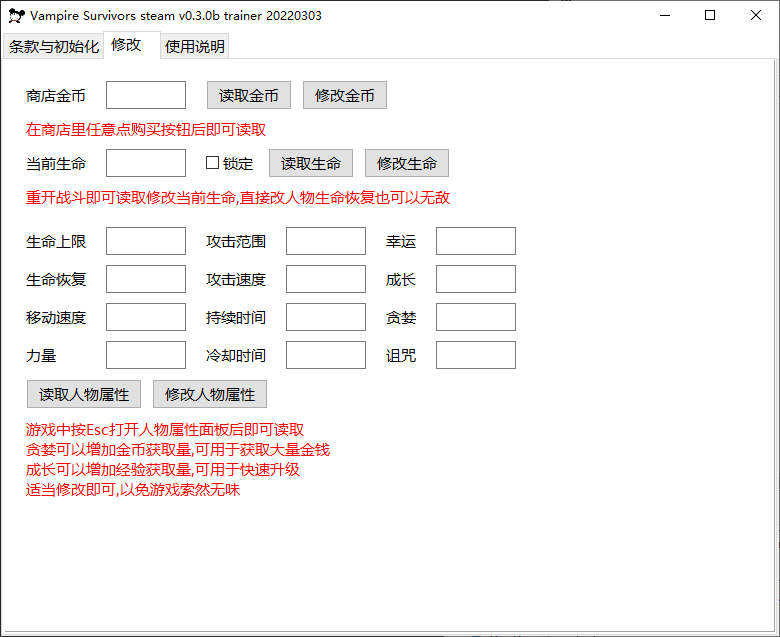Open the 使用说明 tab
This screenshot has width=780, height=637.
[x=195, y=47]
